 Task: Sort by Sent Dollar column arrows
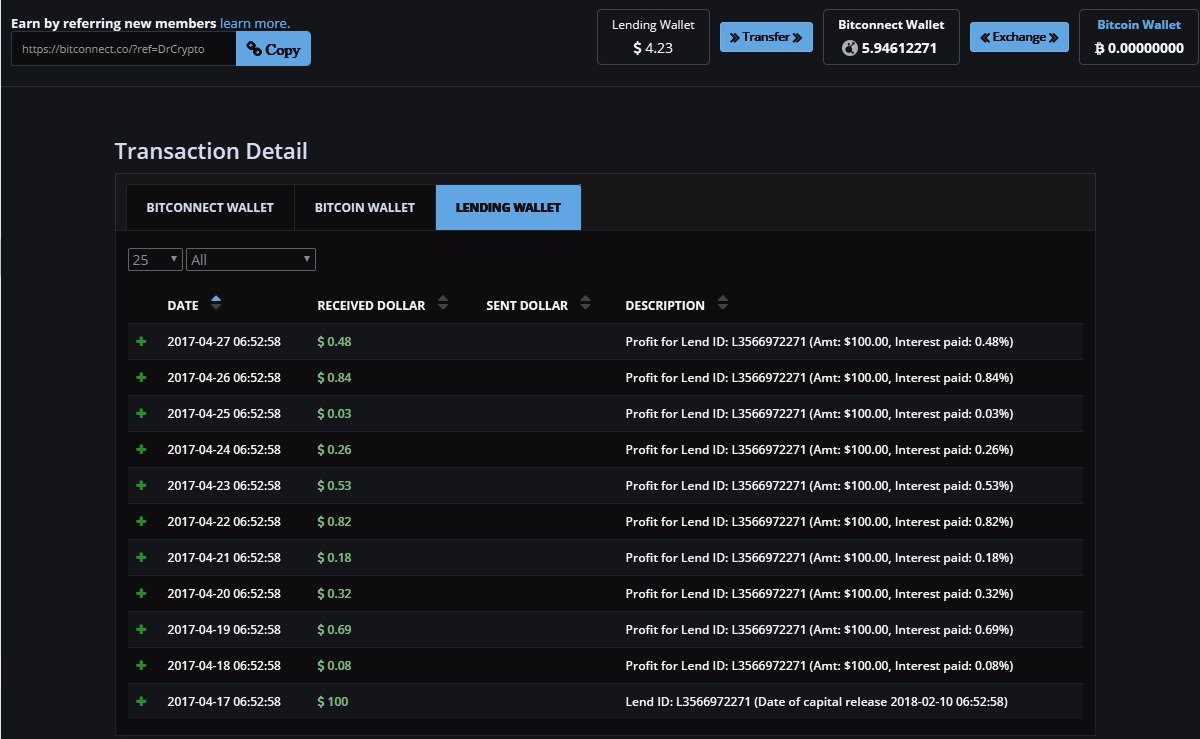click(585, 304)
